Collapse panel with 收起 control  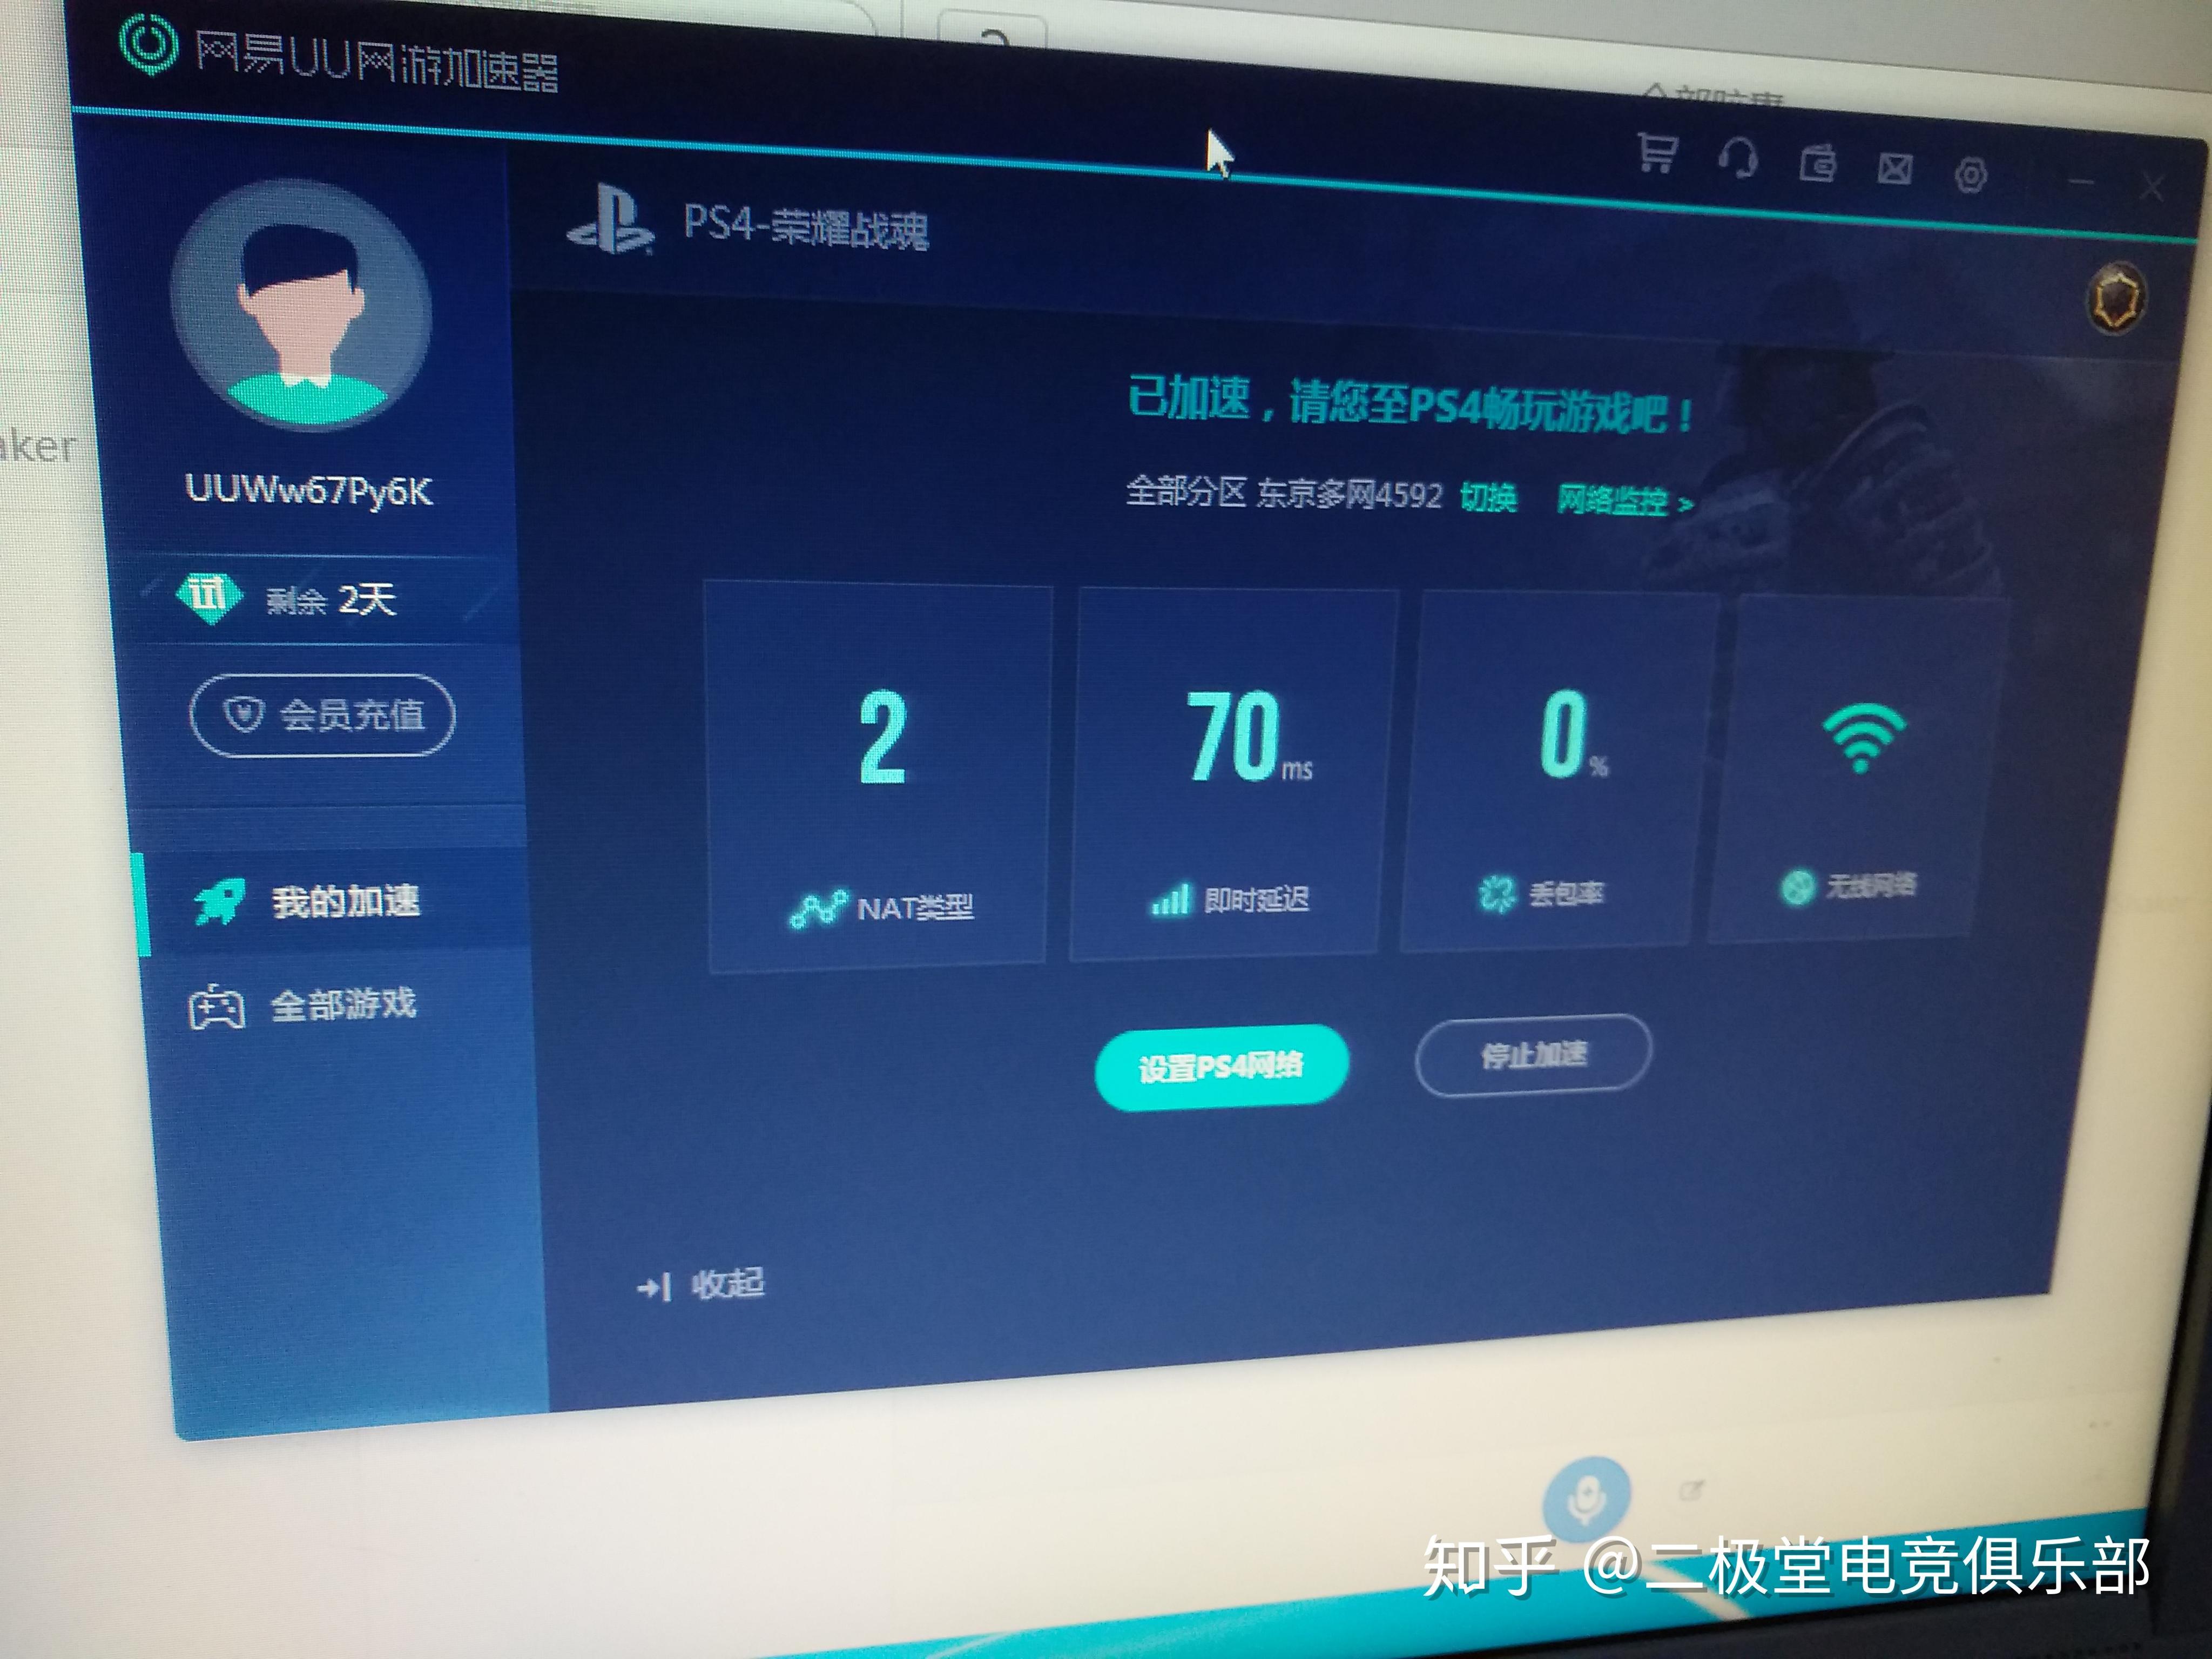[701, 1285]
